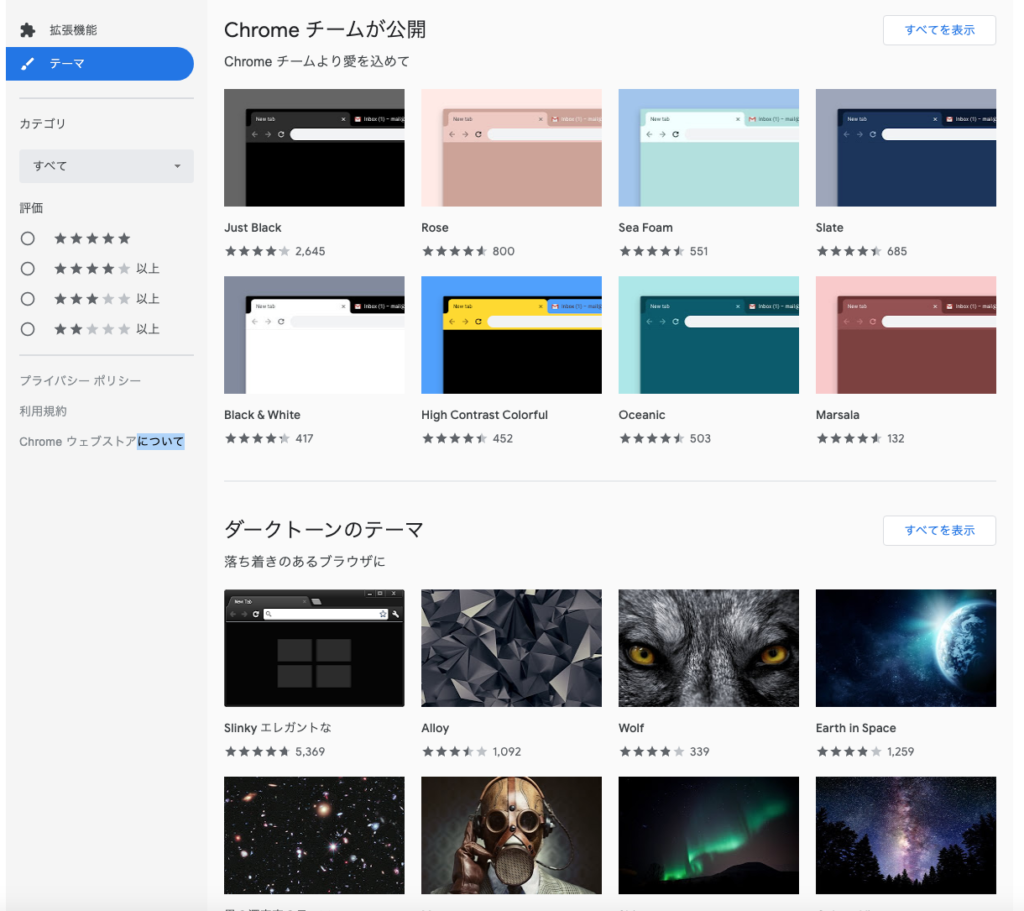Click the Slinky エレガントな title text

[278, 728]
